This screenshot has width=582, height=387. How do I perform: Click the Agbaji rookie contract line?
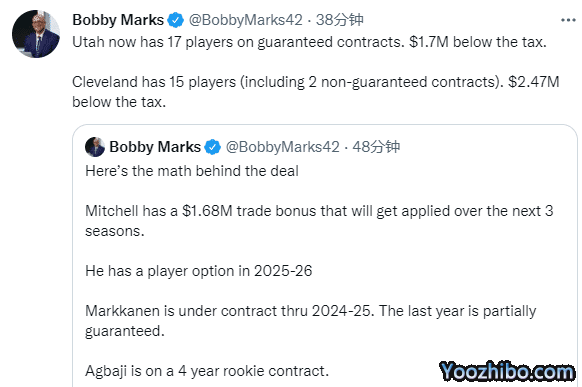(207, 371)
